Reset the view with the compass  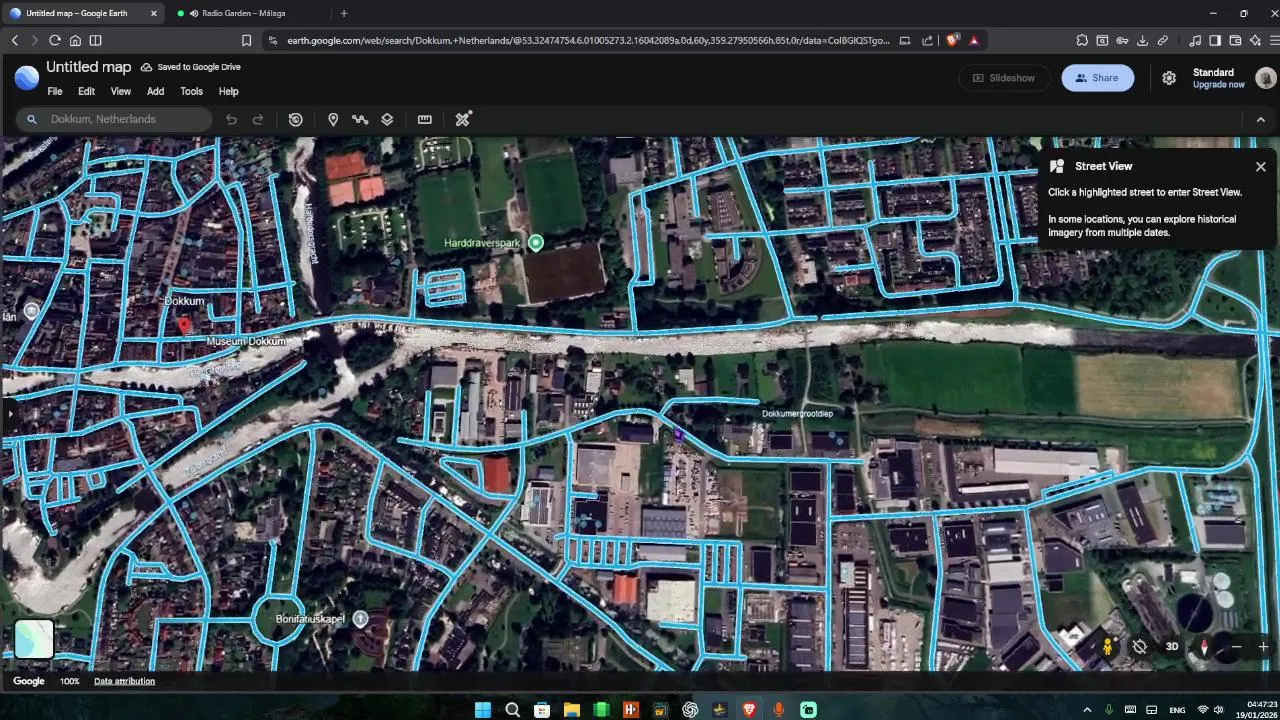[x=1204, y=647]
